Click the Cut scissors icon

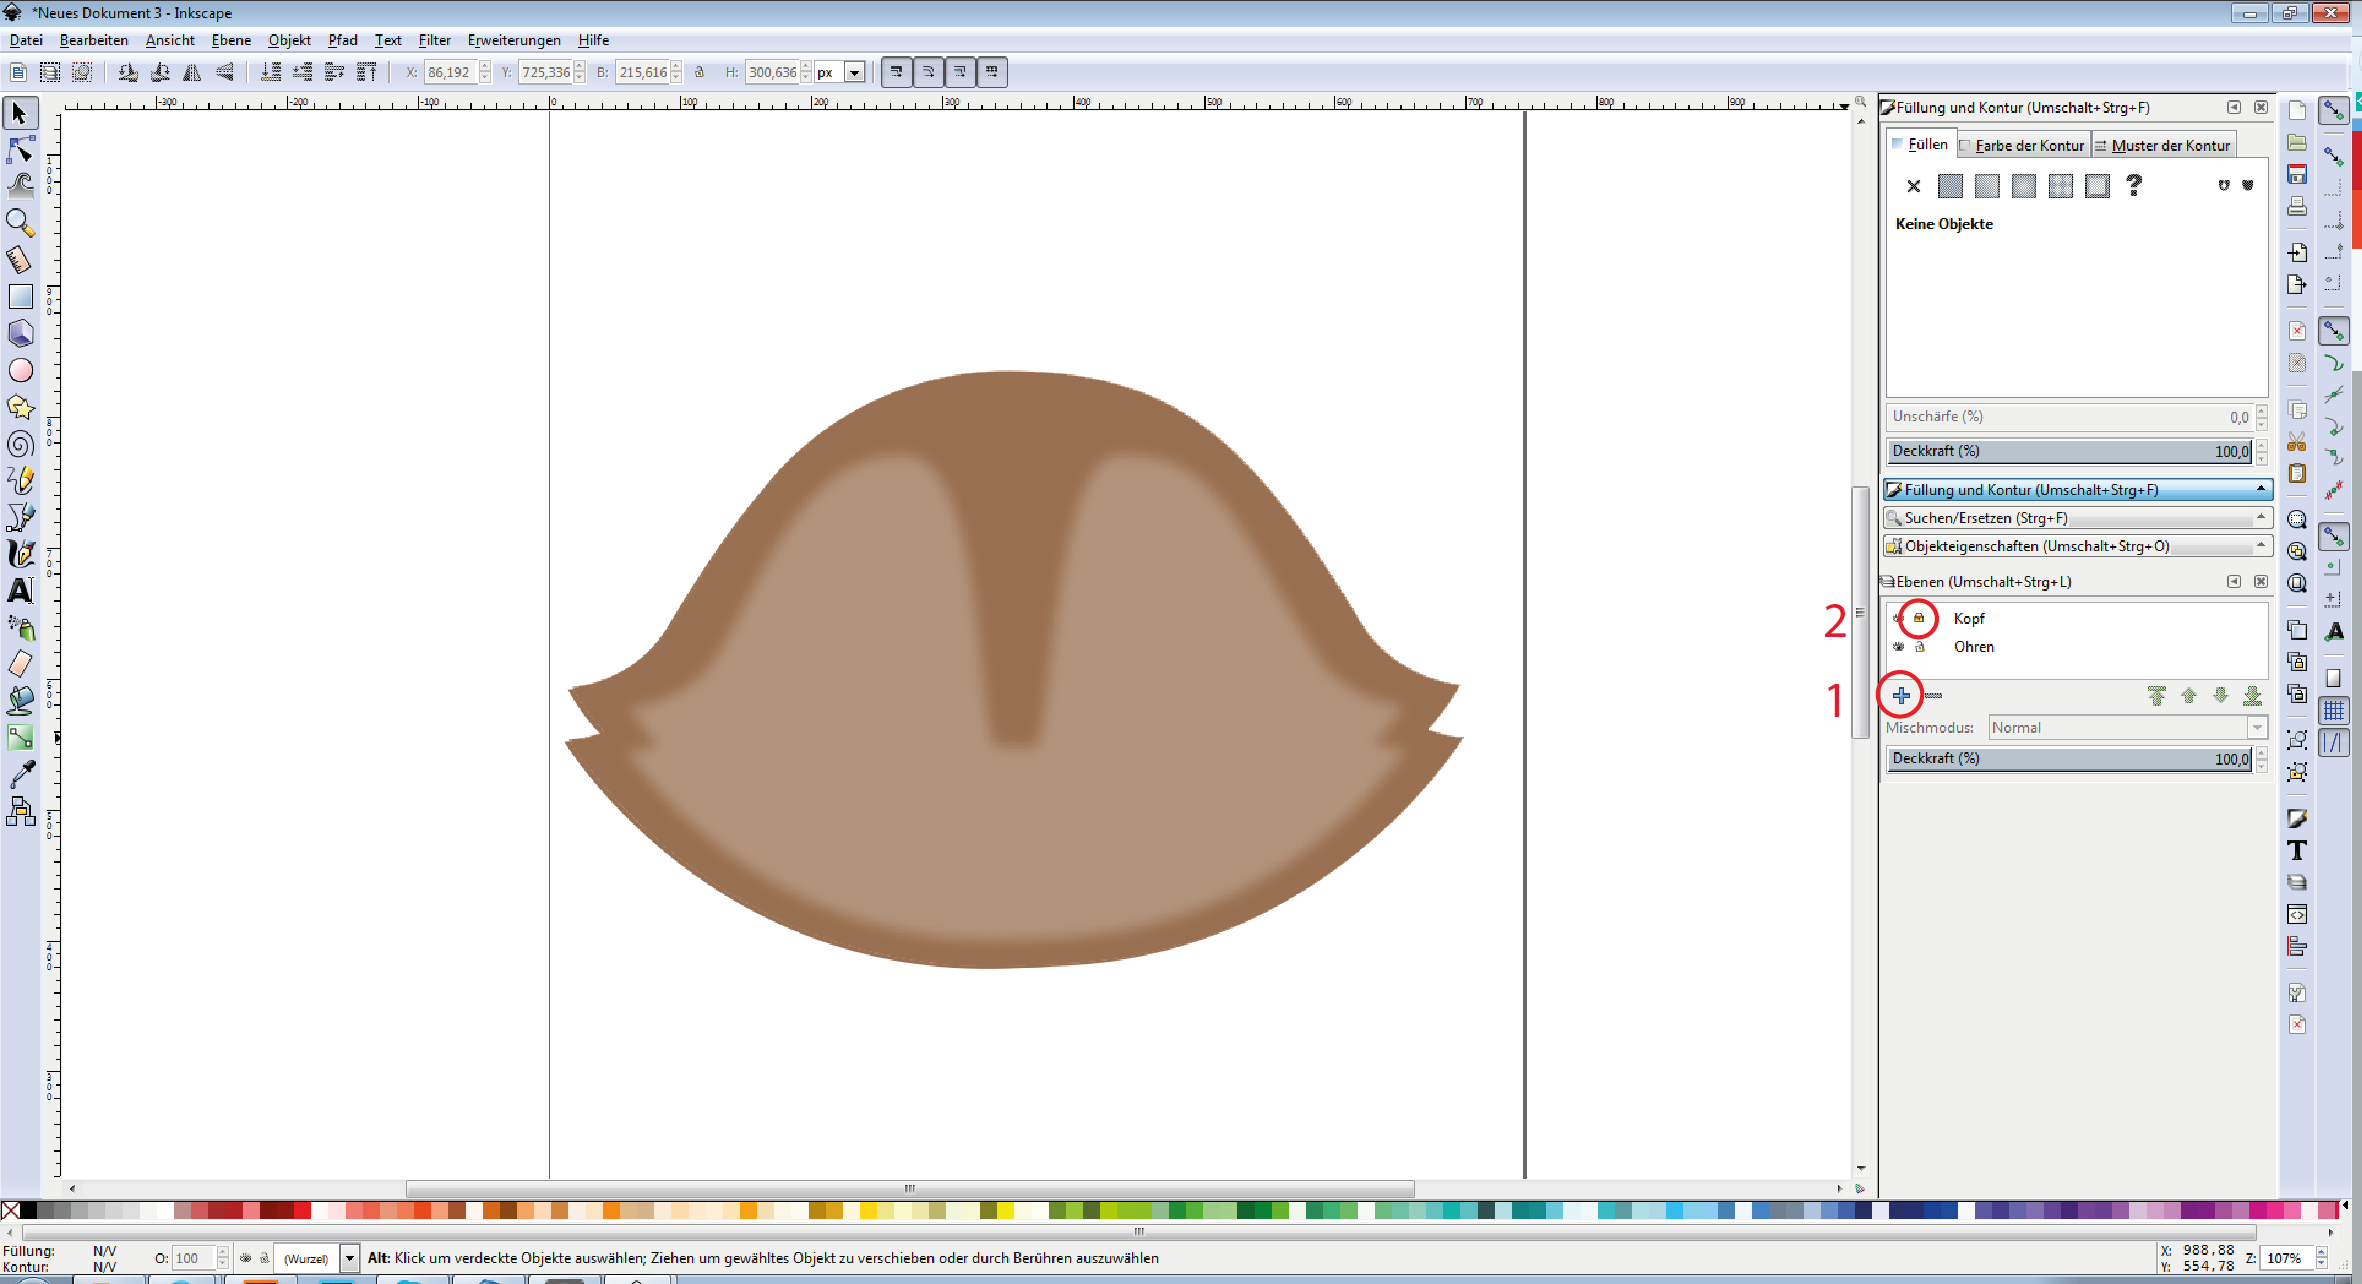click(2297, 441)
